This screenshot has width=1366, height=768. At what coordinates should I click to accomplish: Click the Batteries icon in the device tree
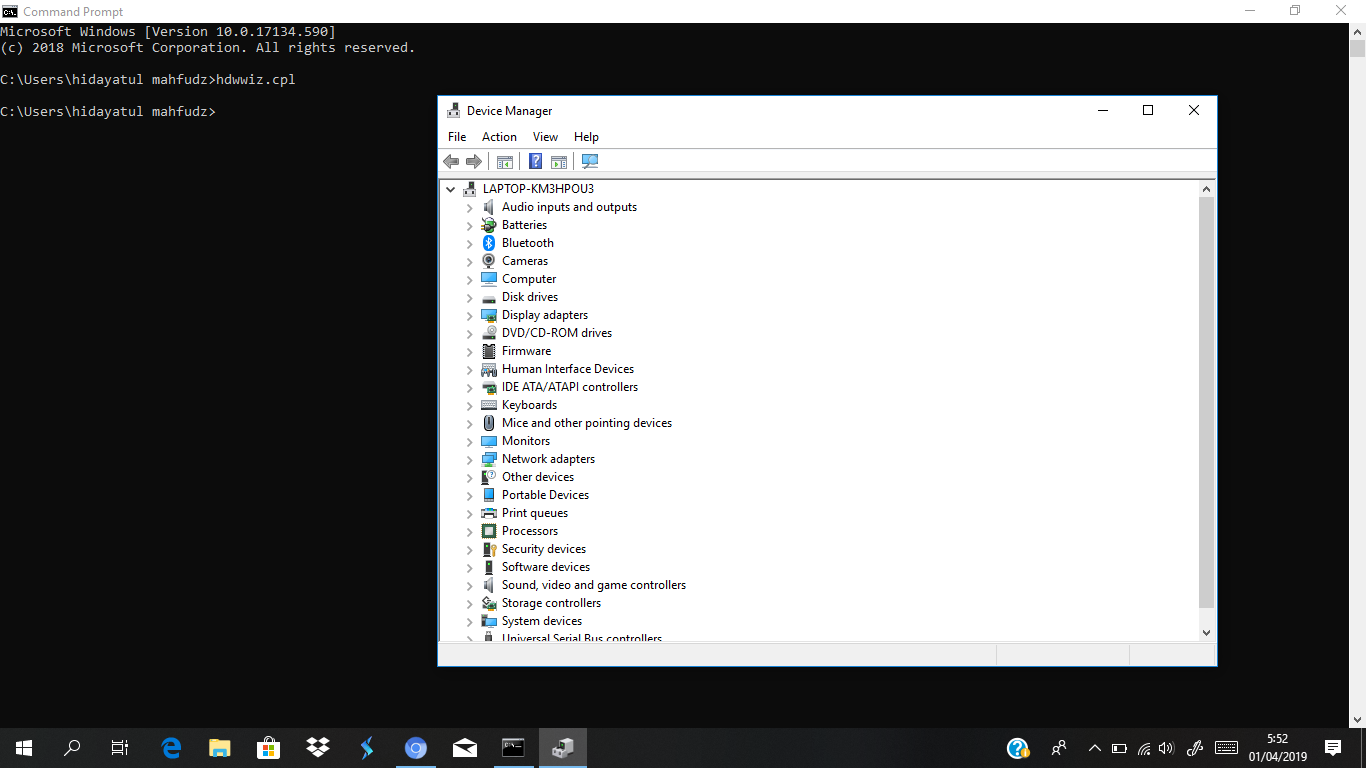pyautogui.click(x=489, y=225)
